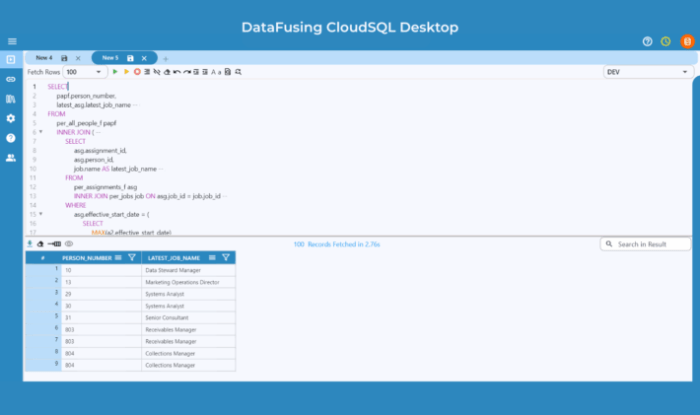The width and height of the screenshot is (700, 415).
Task: Open the Fetch Rows dropdown
Action: coord(85,72)
